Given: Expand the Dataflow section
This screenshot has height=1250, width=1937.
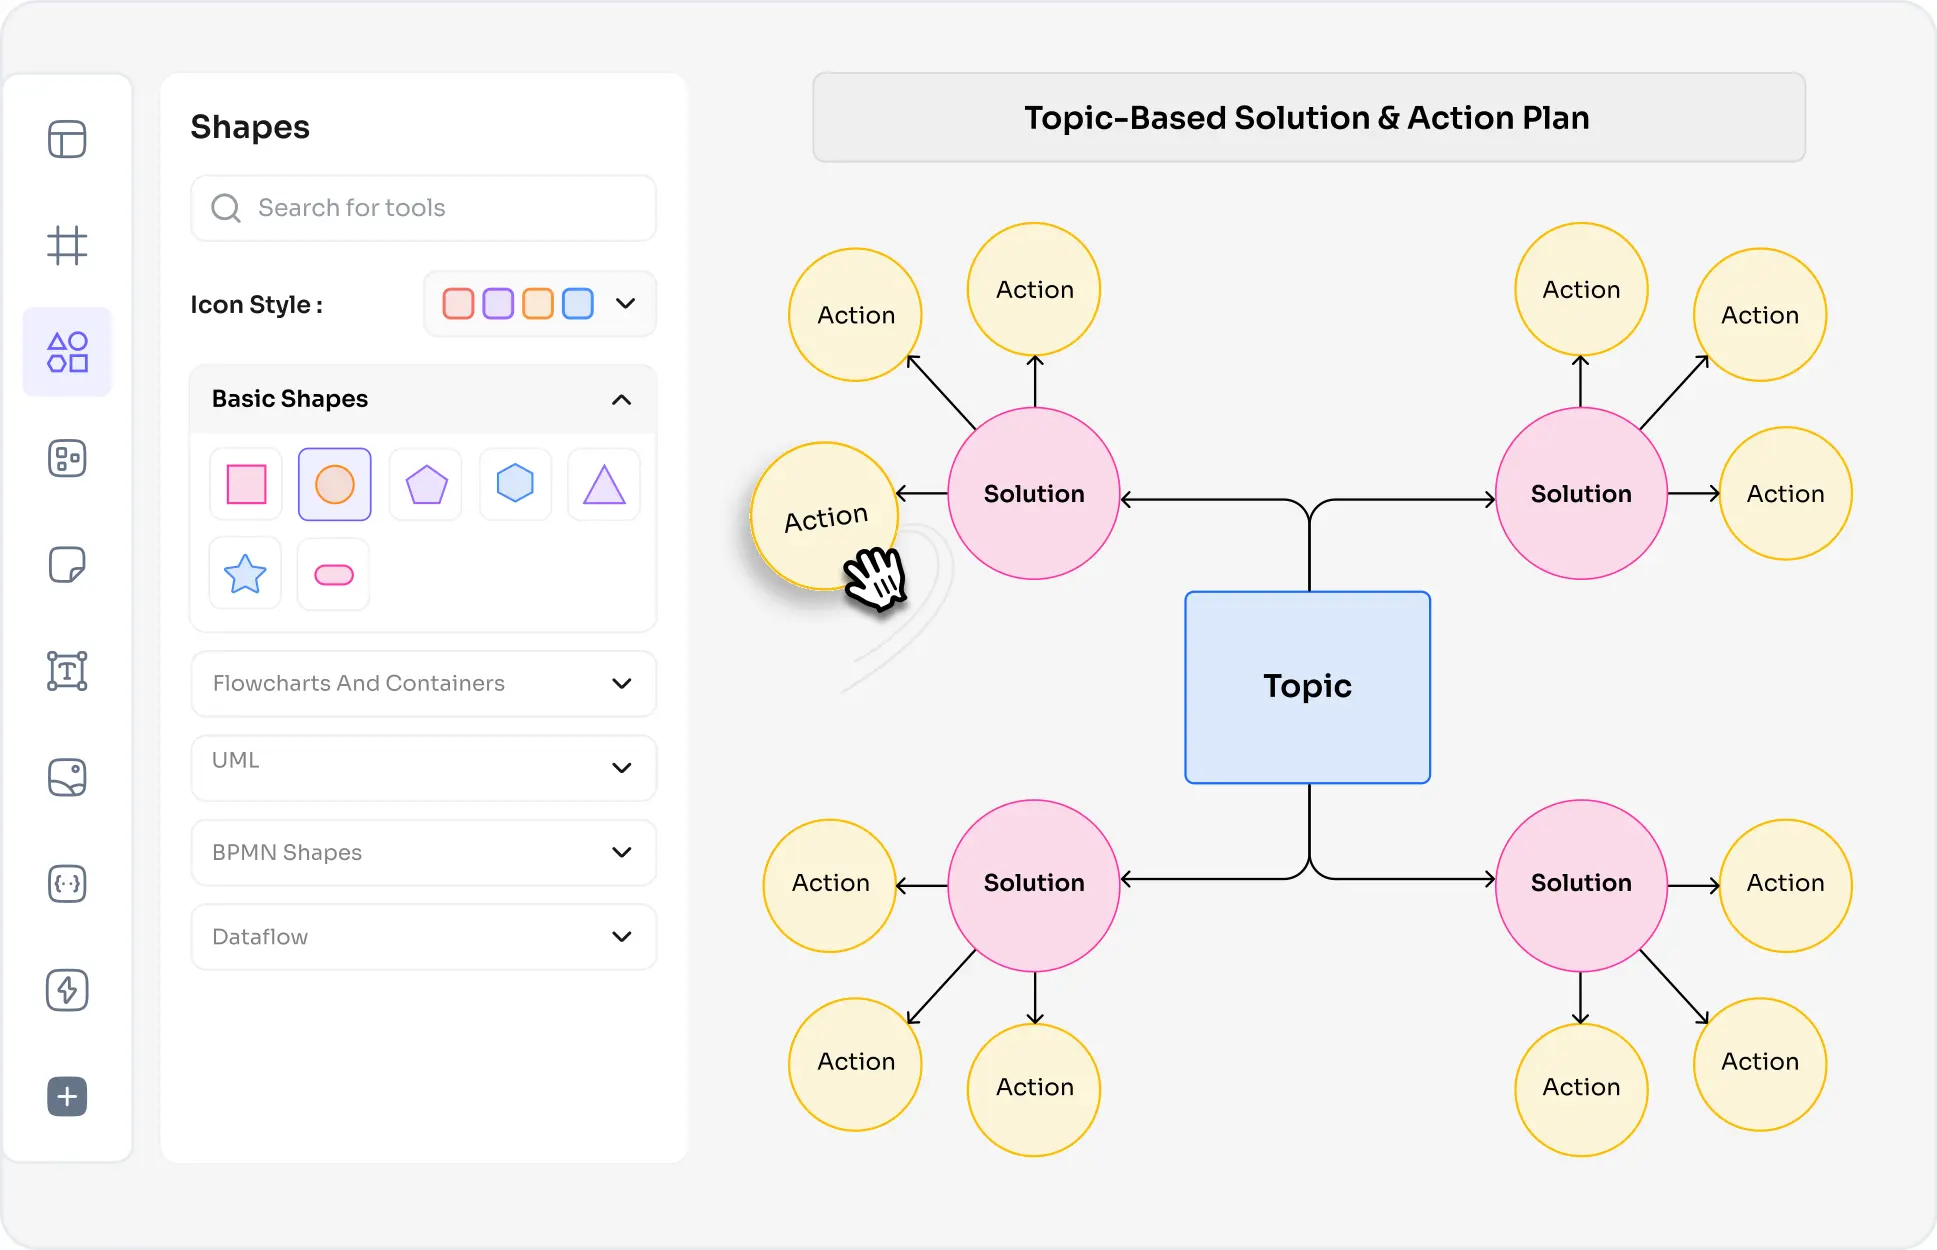Looking at the screenshot, I should (423, 937).
